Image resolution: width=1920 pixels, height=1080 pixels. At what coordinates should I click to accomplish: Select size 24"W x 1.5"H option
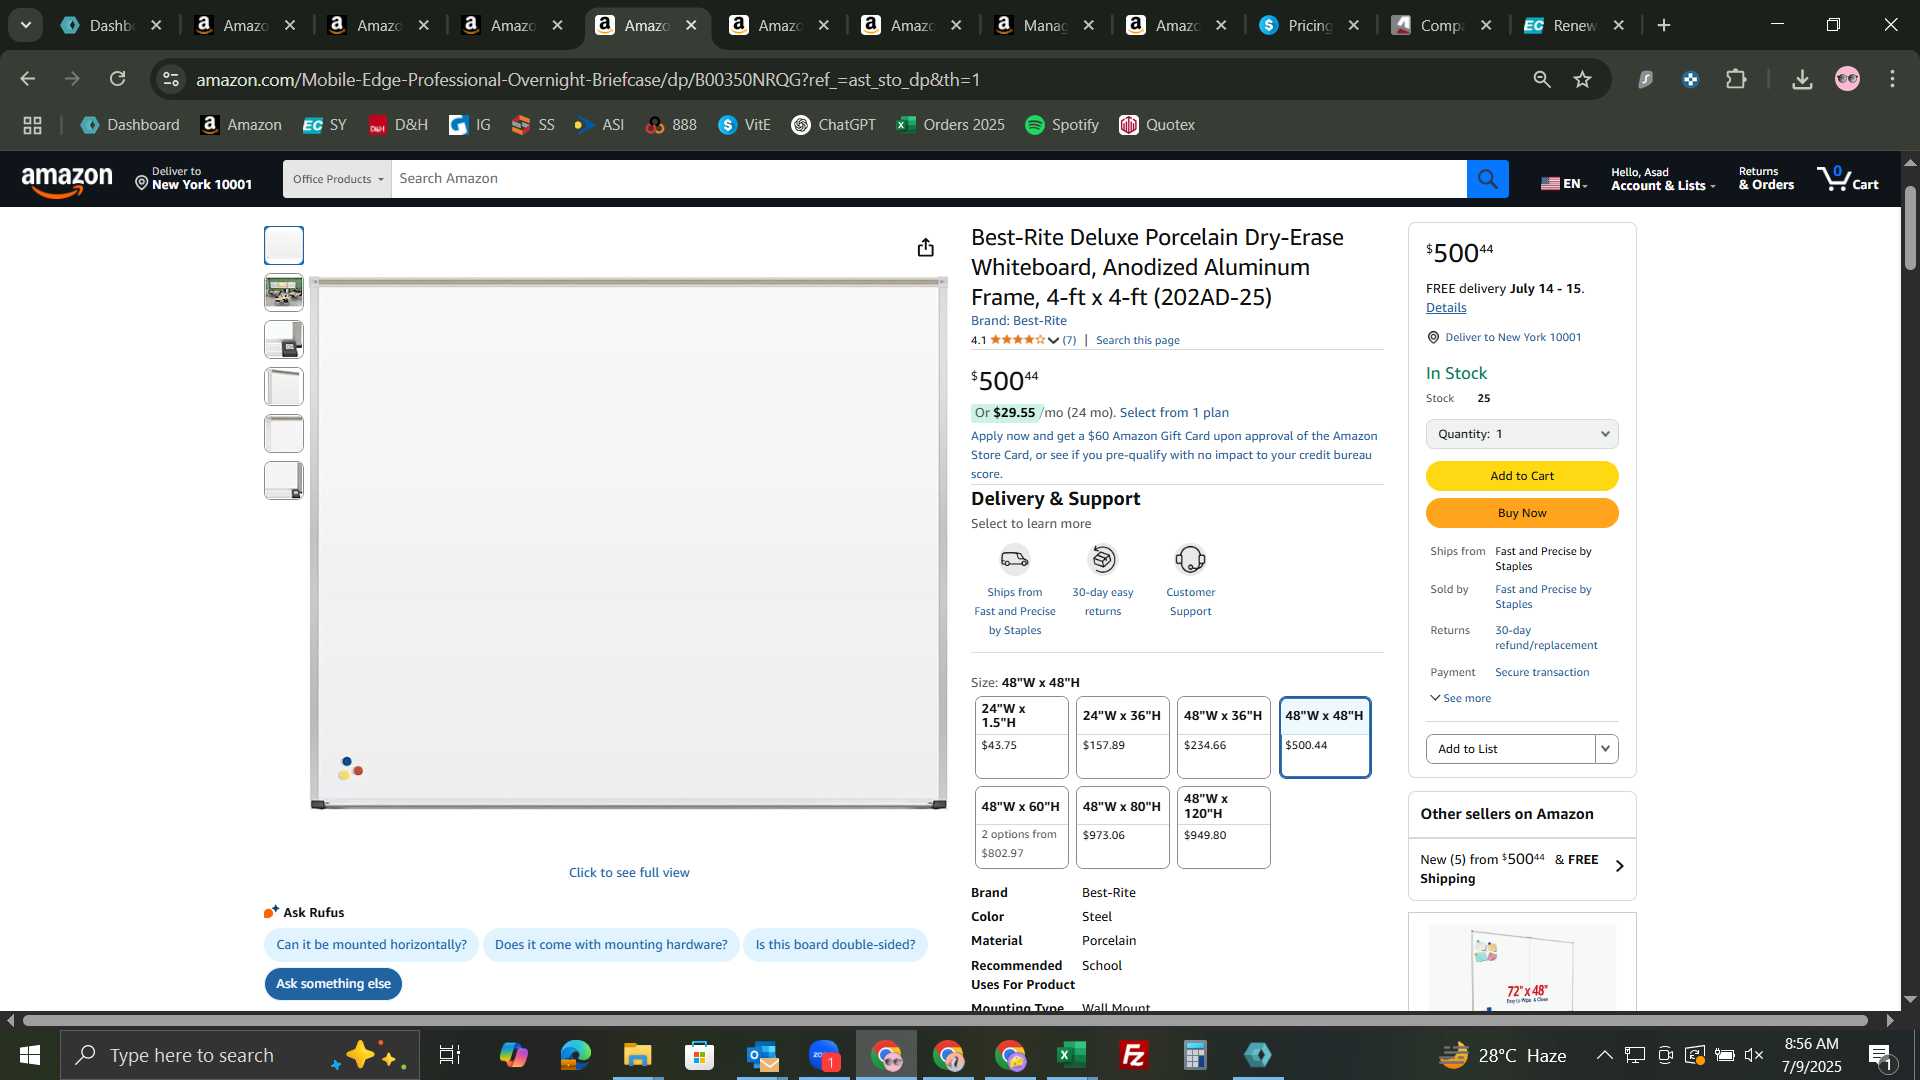[x=1021, y=737]
